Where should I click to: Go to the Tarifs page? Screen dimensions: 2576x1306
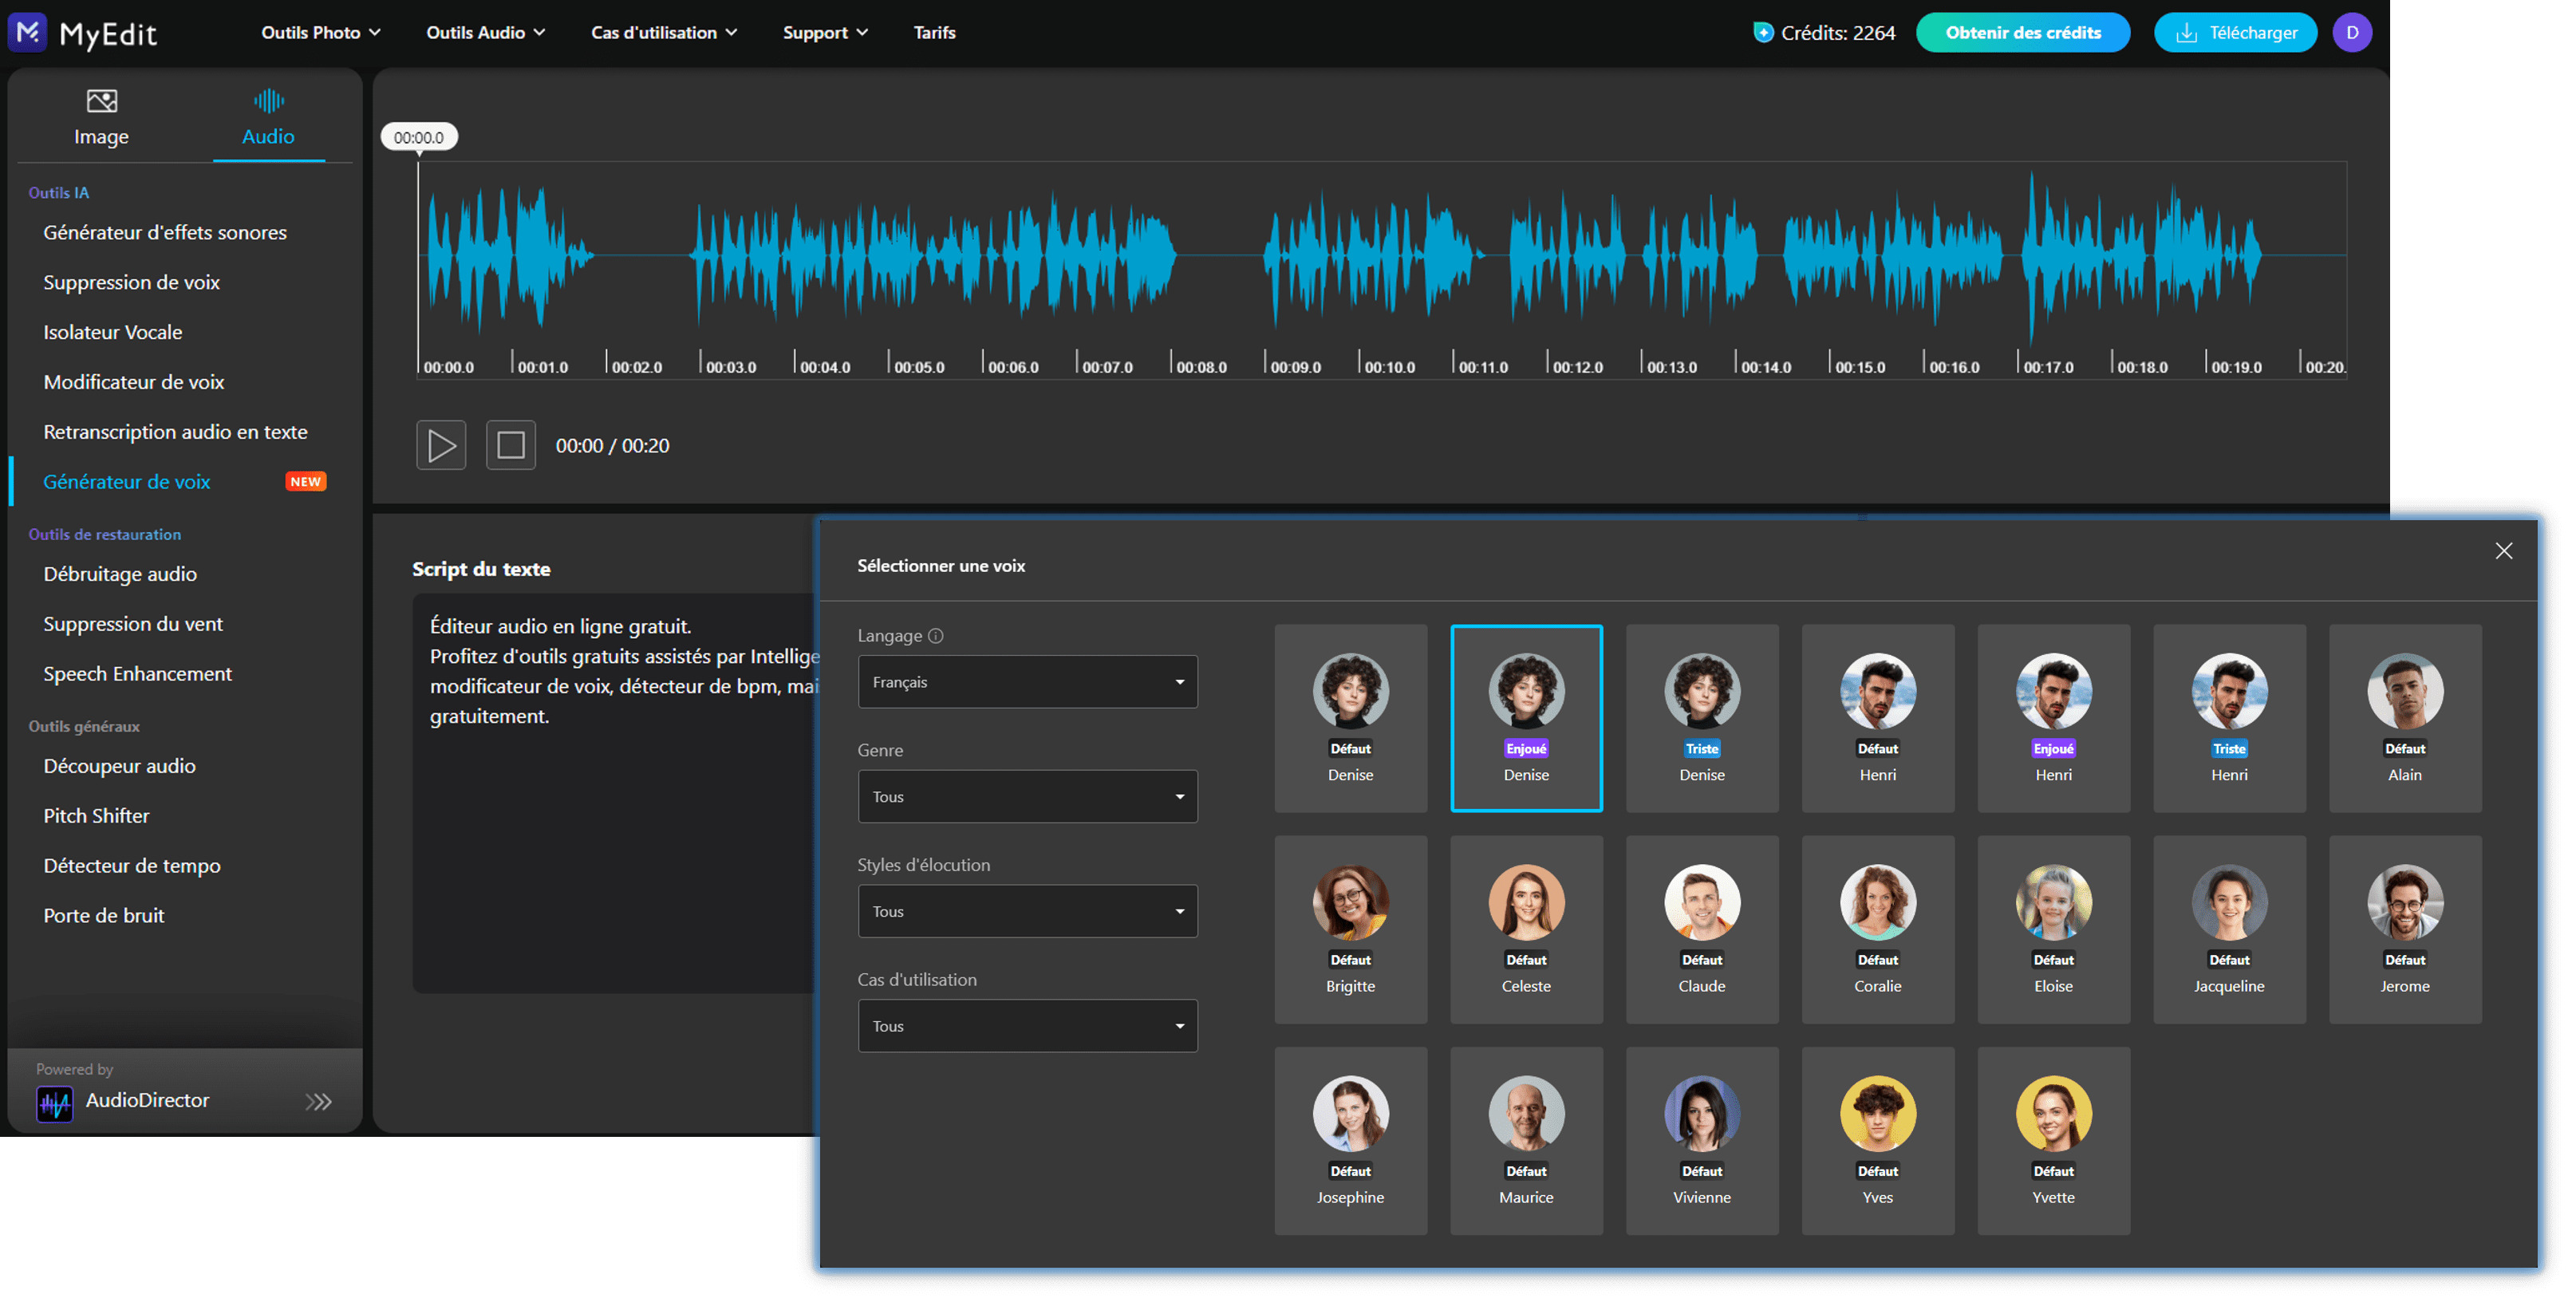point(933,32)
